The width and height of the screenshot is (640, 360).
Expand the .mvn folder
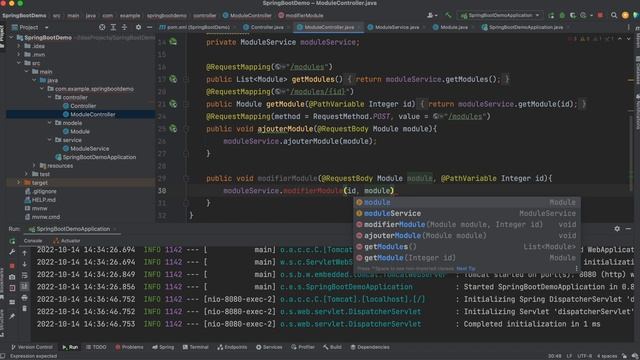tap(19, 55)
